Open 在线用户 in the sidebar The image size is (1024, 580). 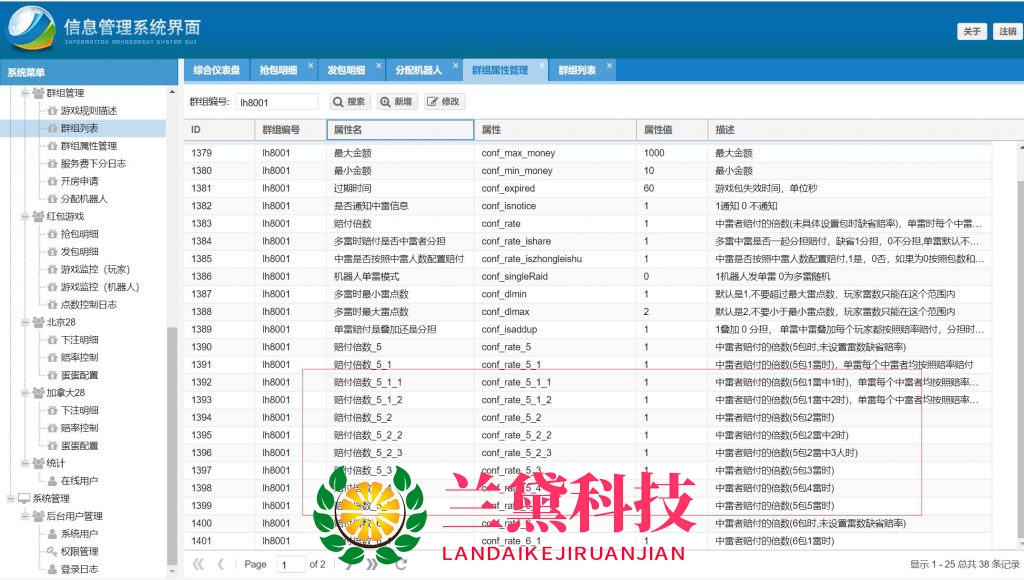[79, 481]
